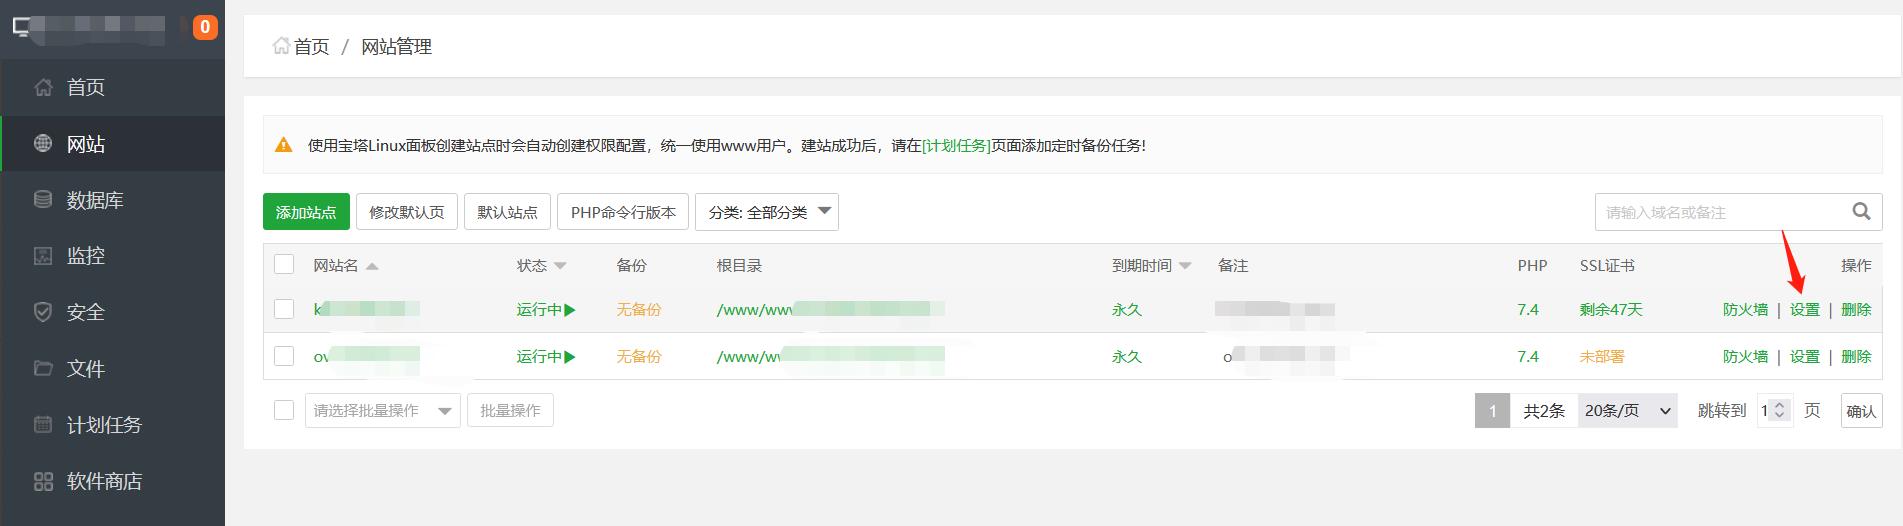Open the 软件商店 grid icon
The width and height of the screenshot is (1903, 526).
(43, 482)
